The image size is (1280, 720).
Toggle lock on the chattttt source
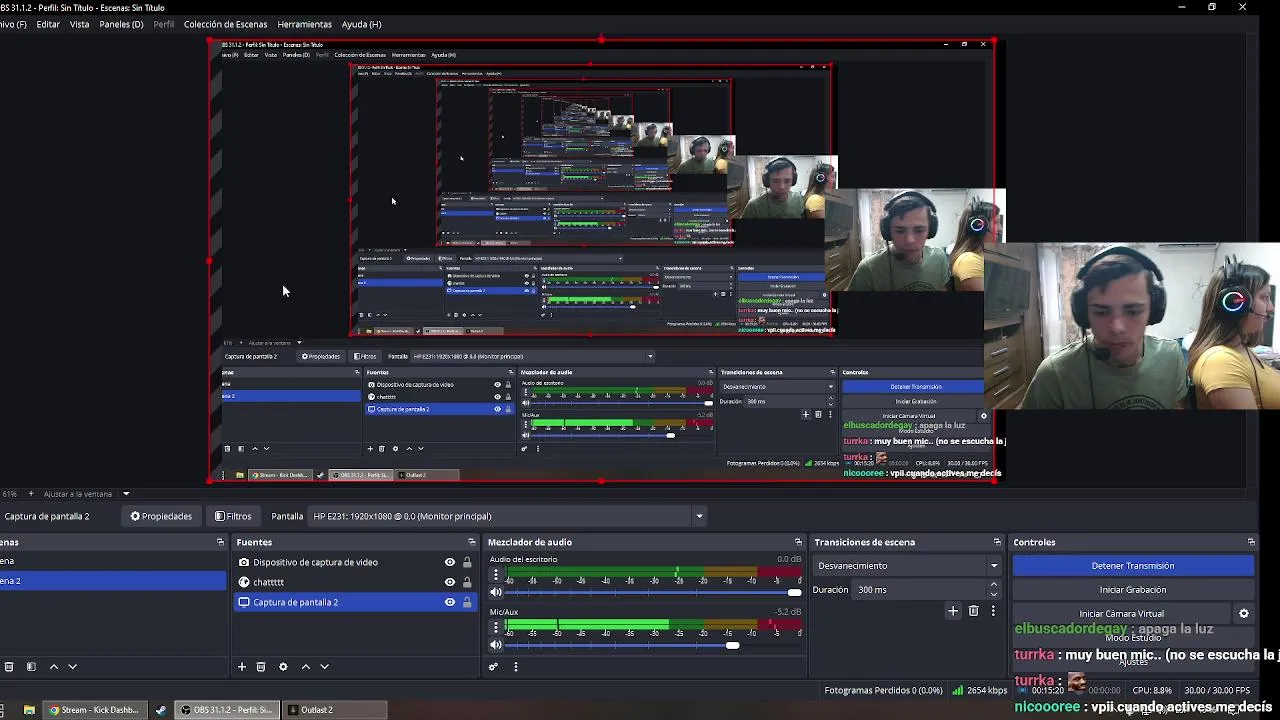click(x=467, y=582)
